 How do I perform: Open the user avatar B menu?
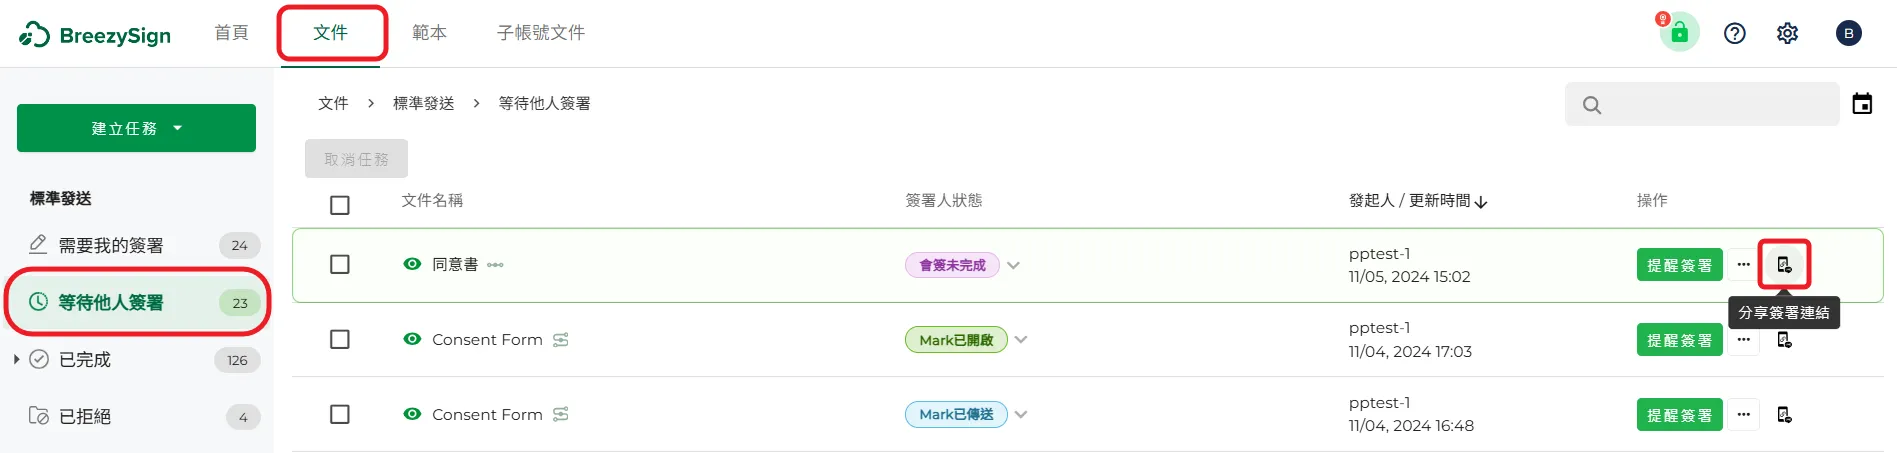[1848, 34]
